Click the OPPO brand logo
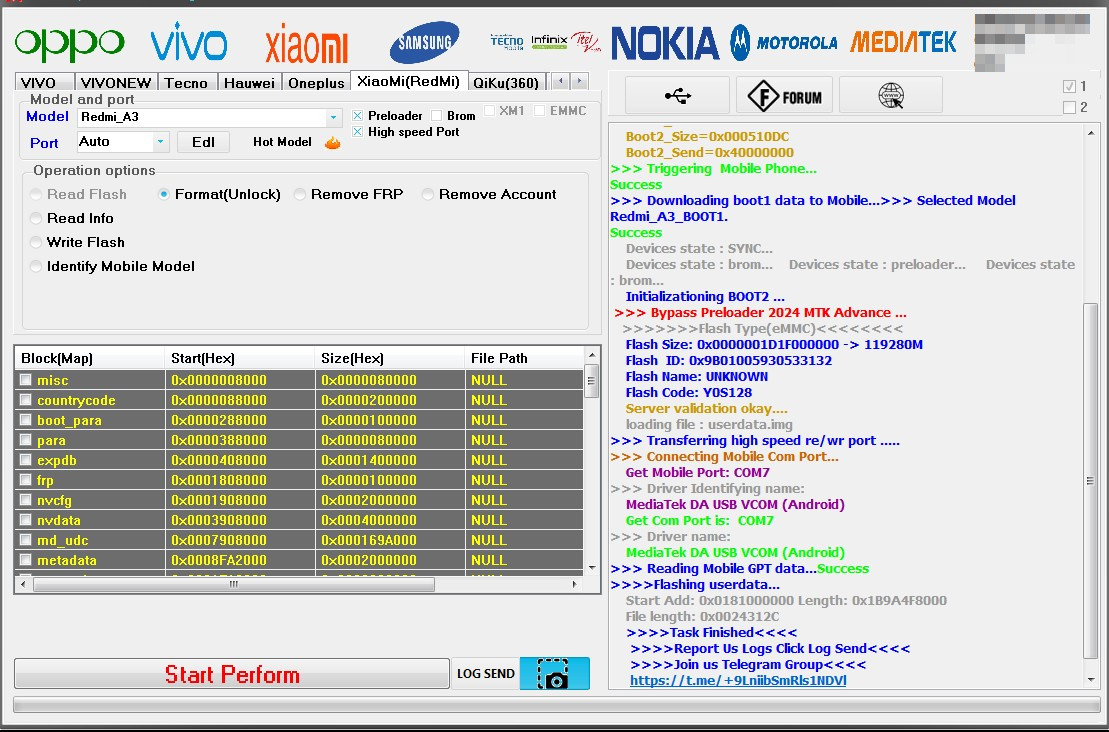Image resolution: width=1109 pixels, height=732 pixels. click(70, 44)
